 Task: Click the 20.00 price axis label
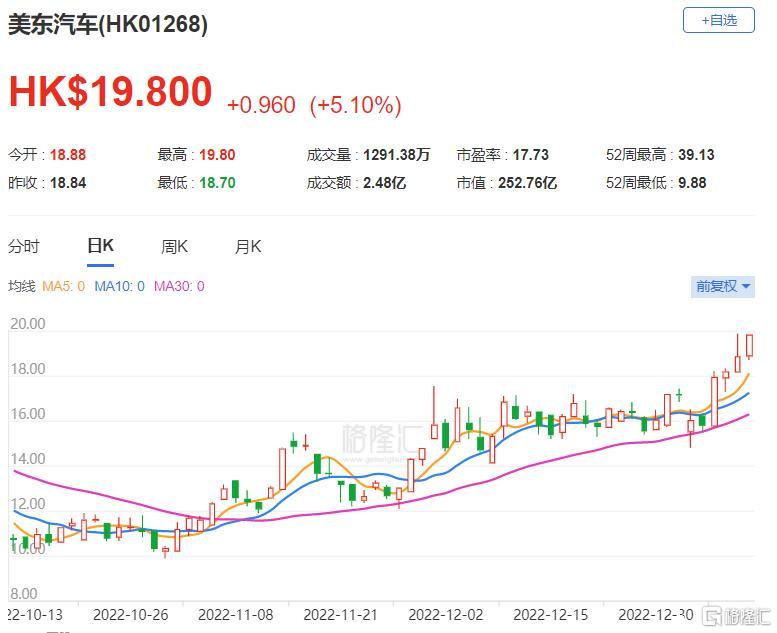point(28,324)
